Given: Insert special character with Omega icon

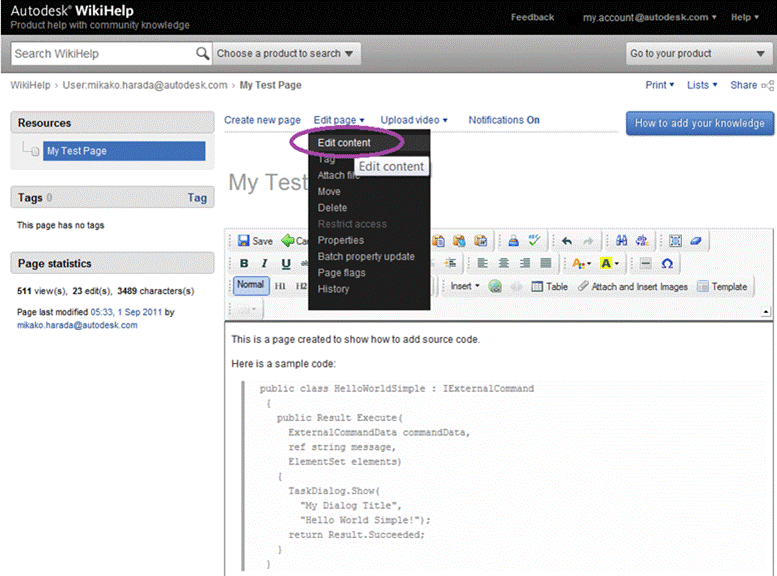Looking at the screenshot, I should (667, 263).
